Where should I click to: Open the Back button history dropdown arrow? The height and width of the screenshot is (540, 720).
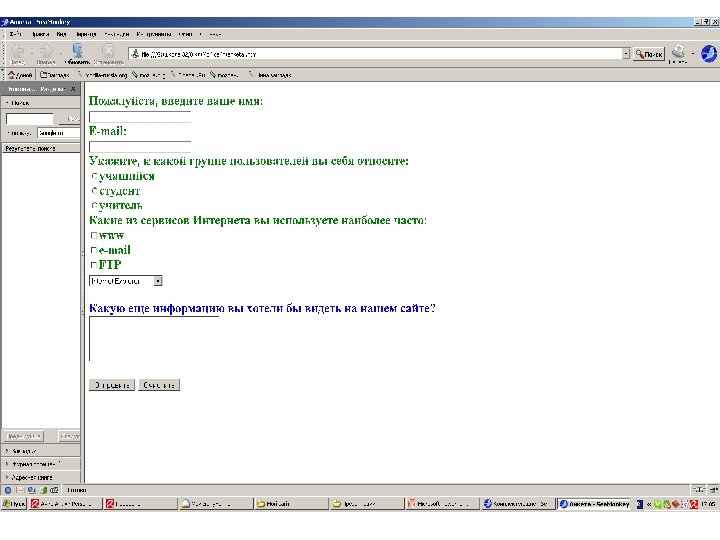click(x=32, y=52)
